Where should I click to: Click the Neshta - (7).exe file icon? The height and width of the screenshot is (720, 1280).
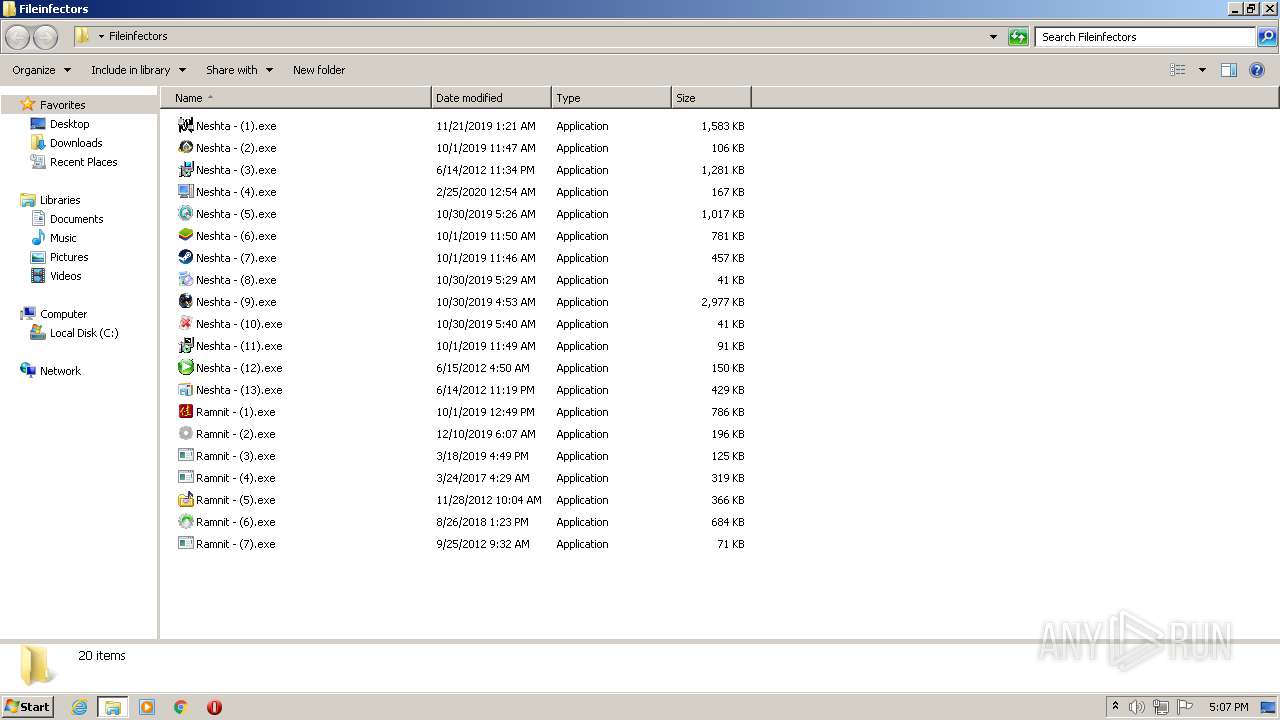[185, 258]
